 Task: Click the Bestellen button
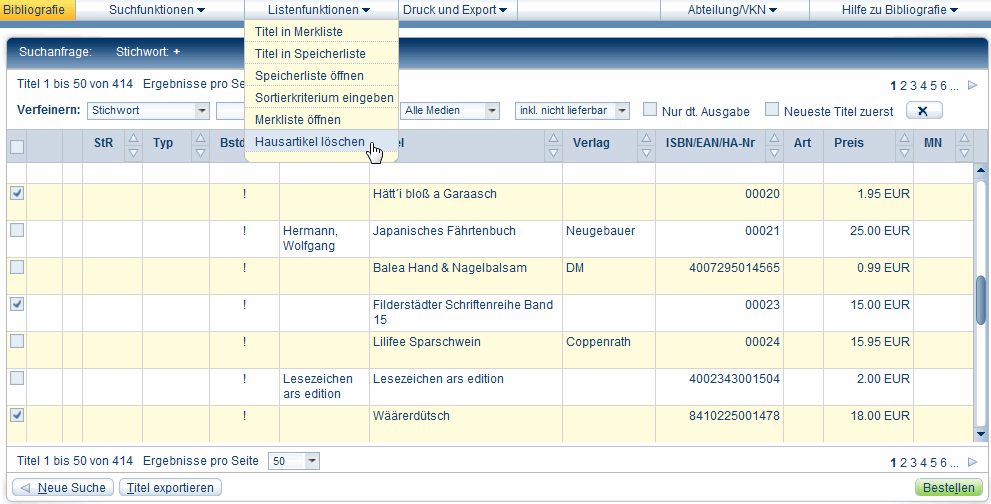946,488
